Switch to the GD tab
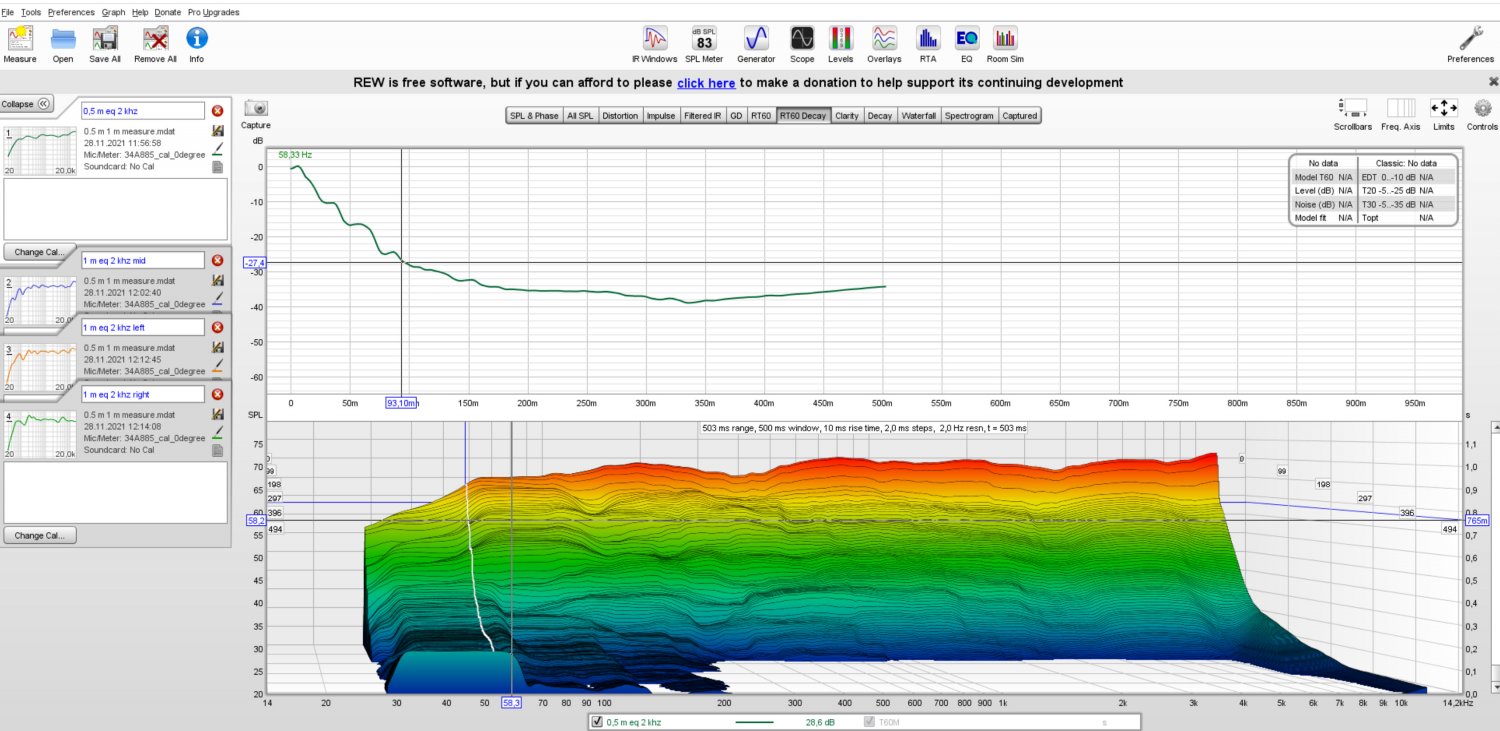1500x731 pixels. click(736, 116)
